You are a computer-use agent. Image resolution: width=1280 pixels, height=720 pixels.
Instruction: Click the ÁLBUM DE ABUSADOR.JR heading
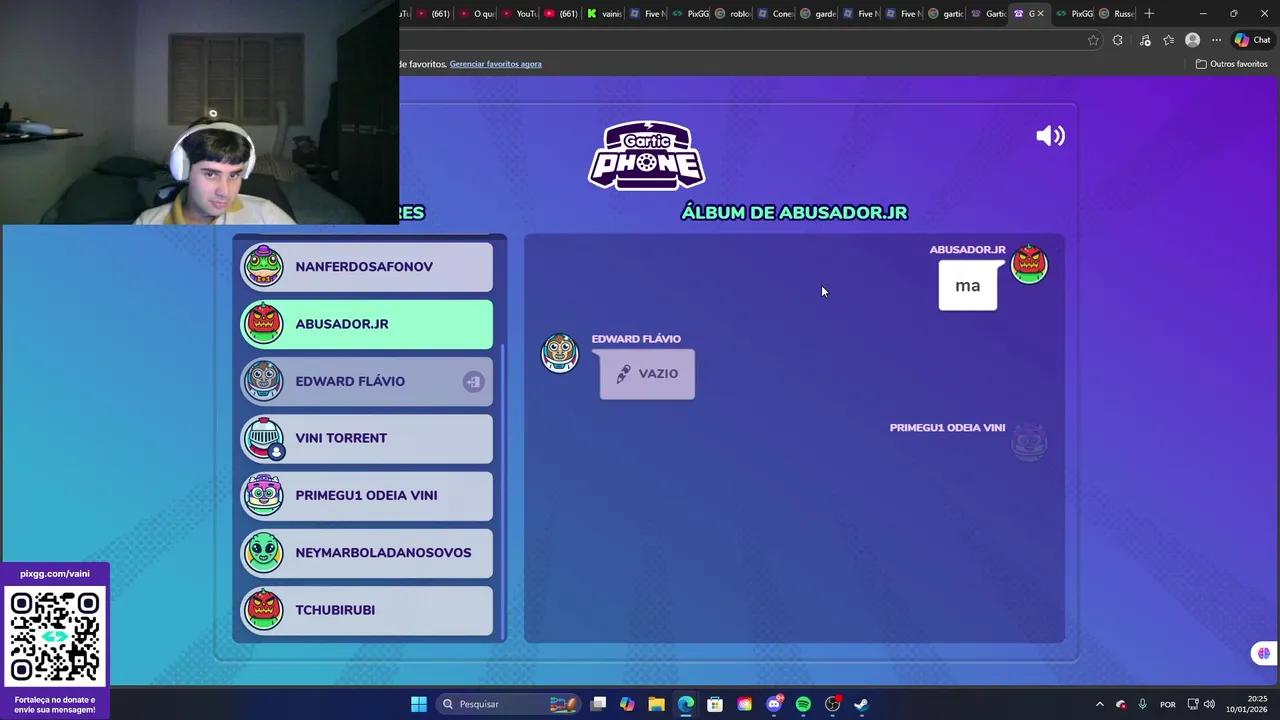point(794,212)
